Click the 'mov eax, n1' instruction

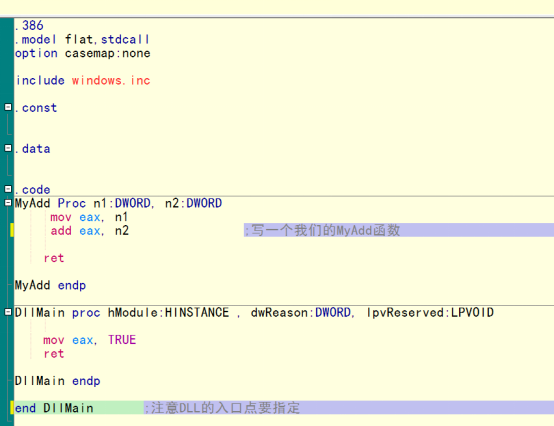tap(89, 217)
